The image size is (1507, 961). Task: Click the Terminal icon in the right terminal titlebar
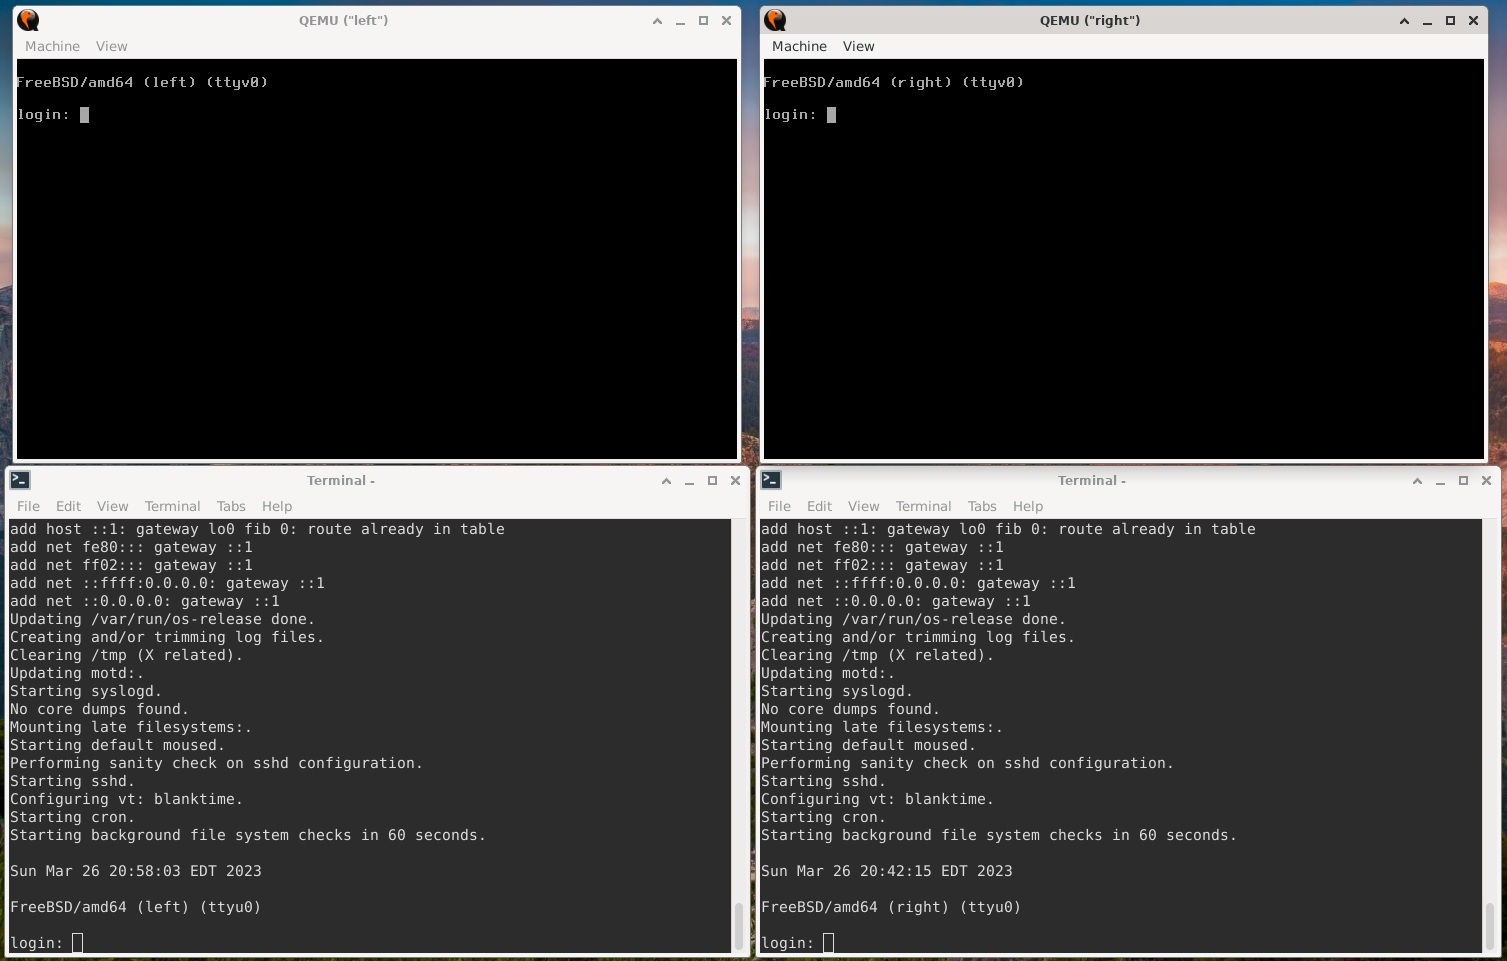tap(770, 480)
